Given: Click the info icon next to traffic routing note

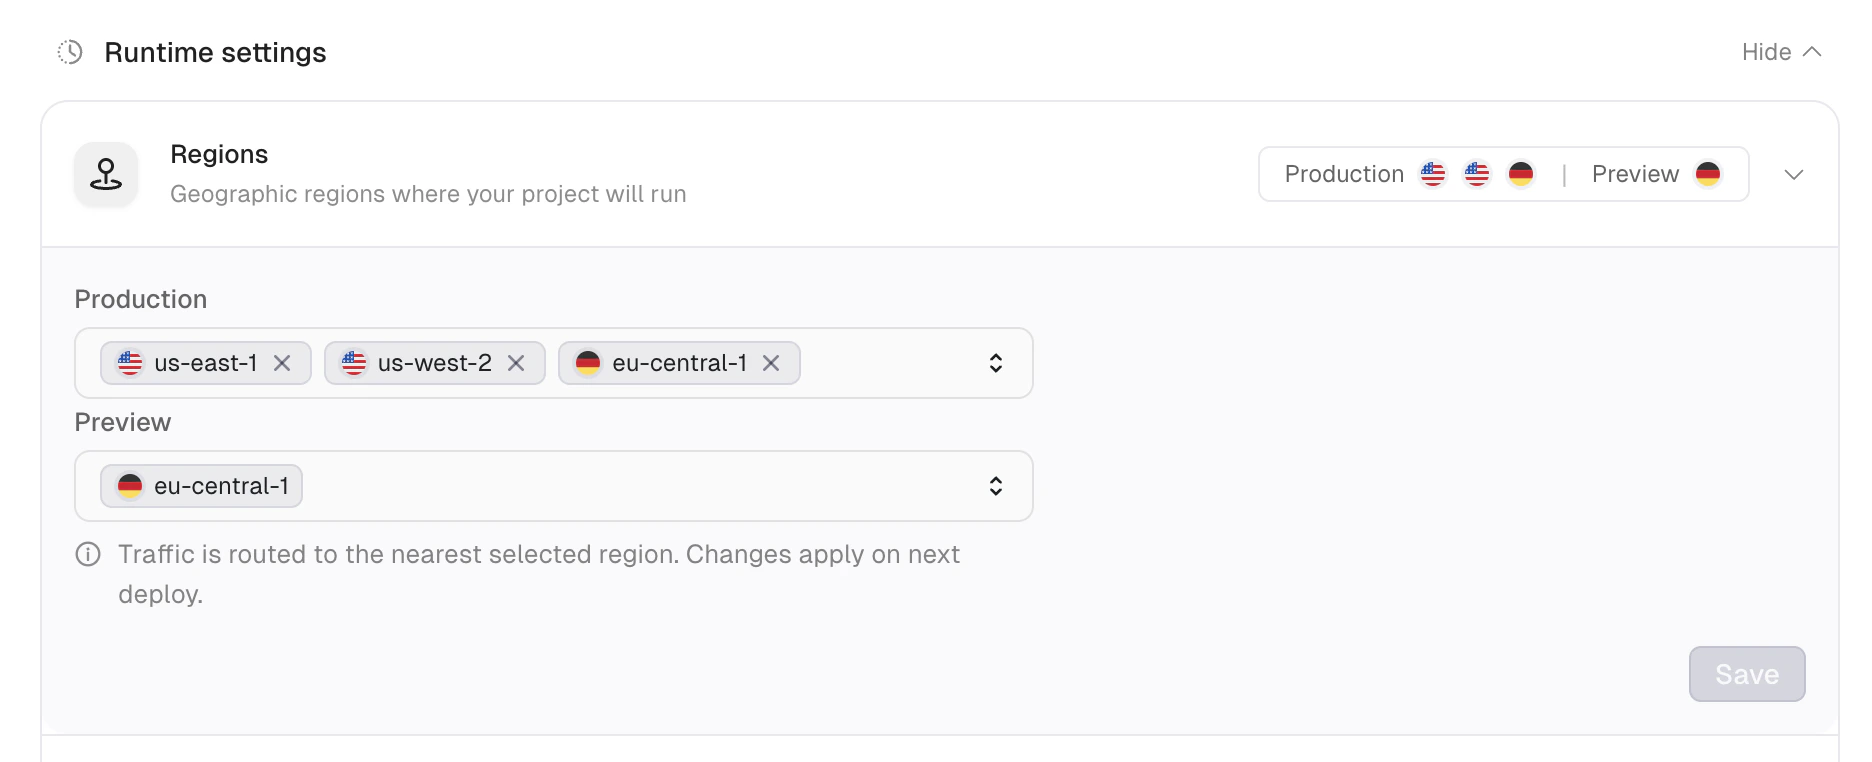Looking at the screenshot, I should [x=87, y=554].
